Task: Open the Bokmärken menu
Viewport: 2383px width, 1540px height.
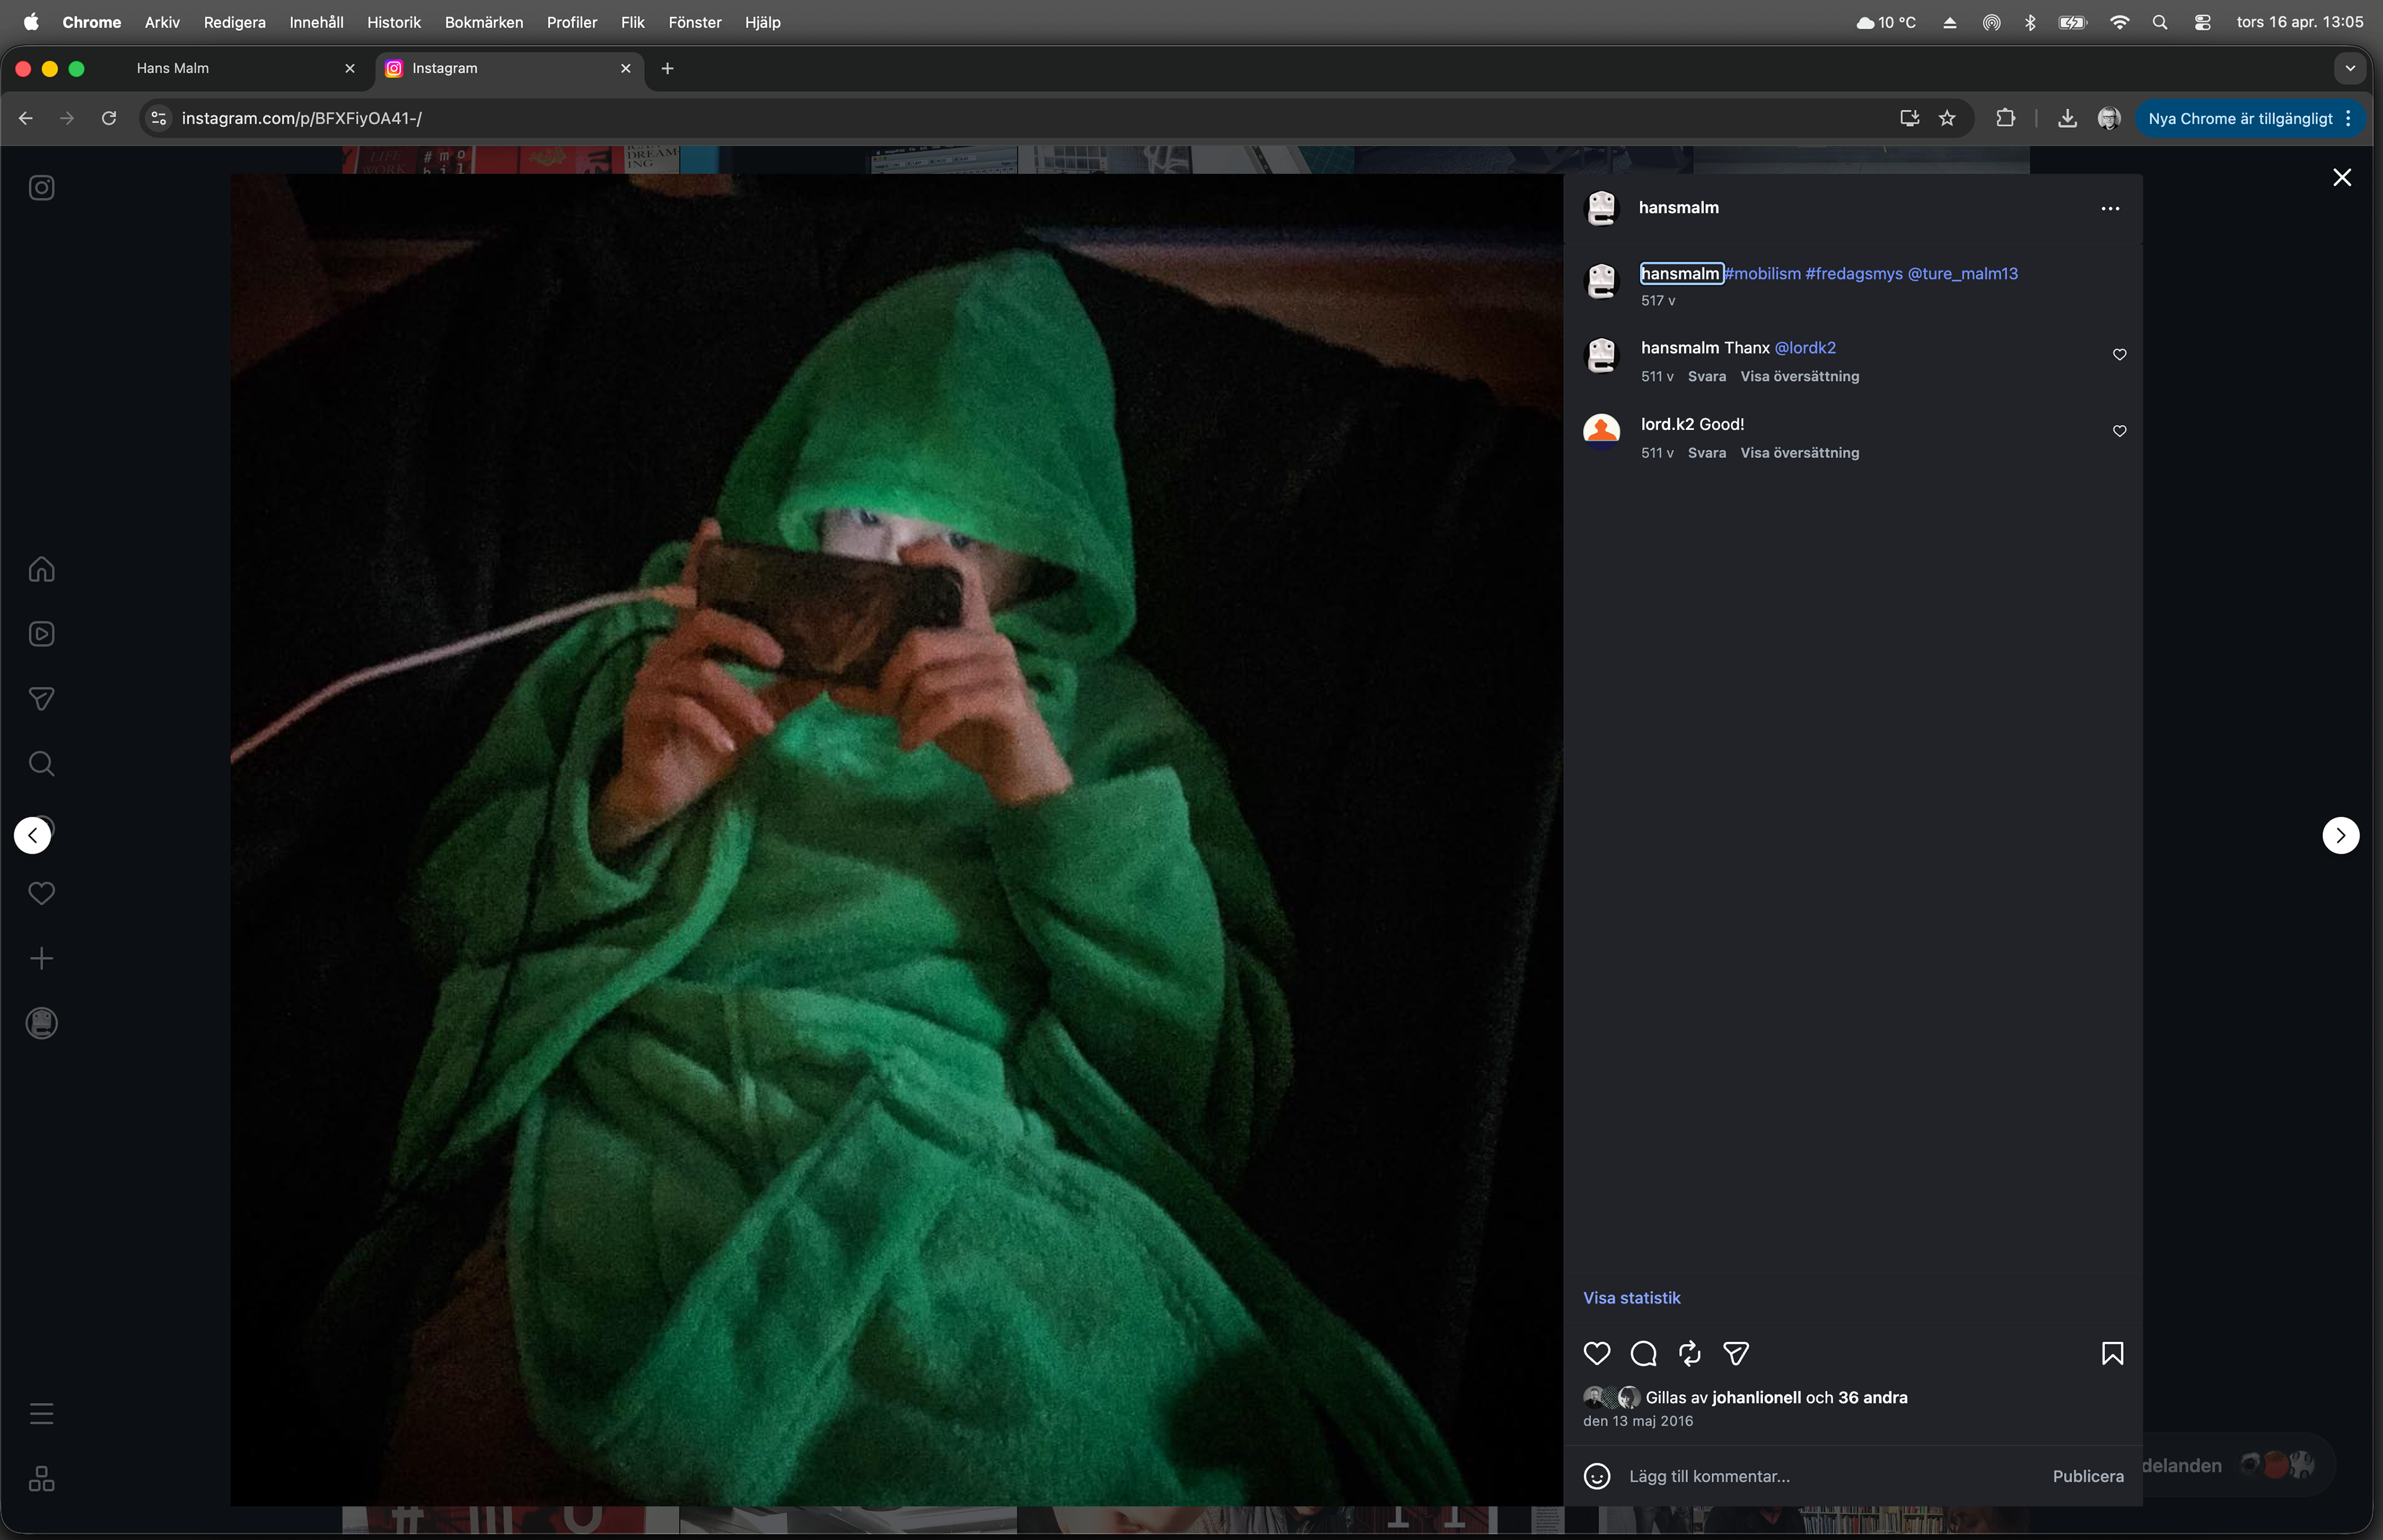Action: [x=483, y=22]
